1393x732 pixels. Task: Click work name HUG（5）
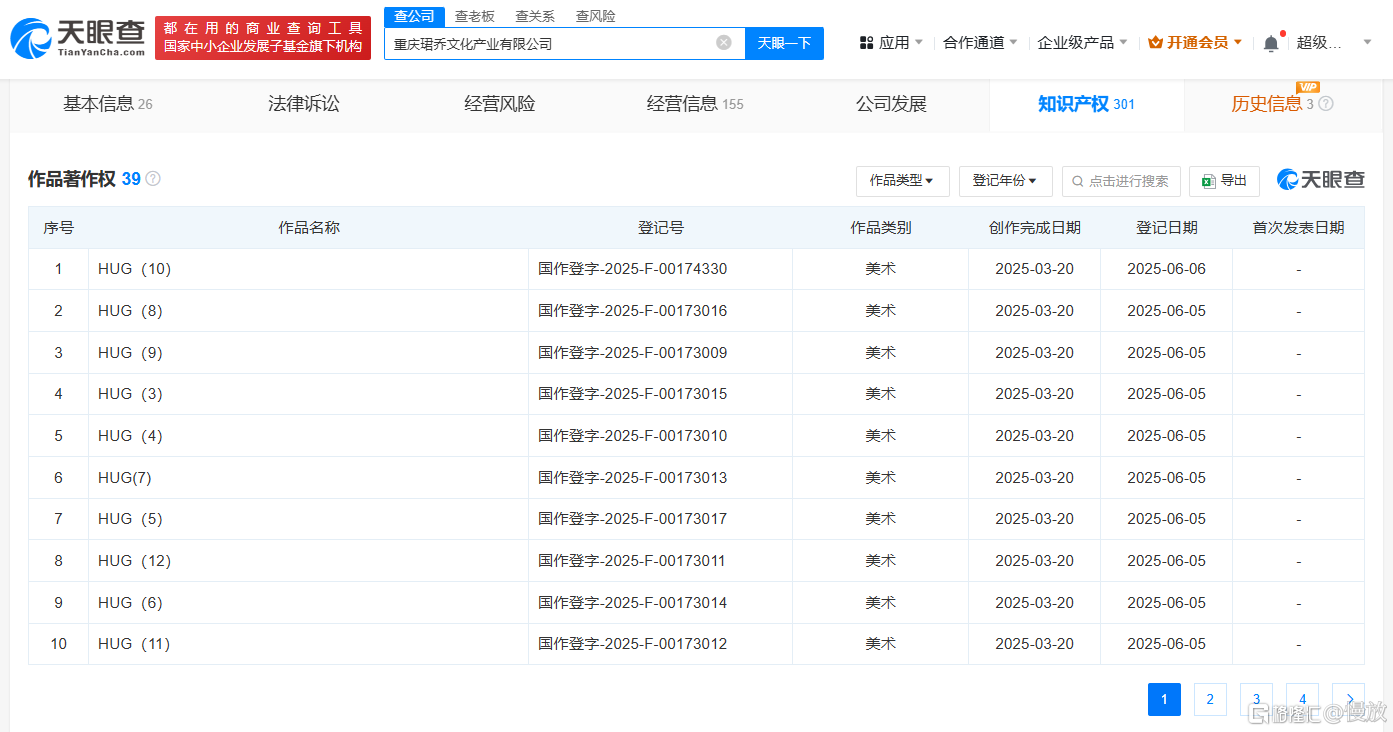pos(130,519)
